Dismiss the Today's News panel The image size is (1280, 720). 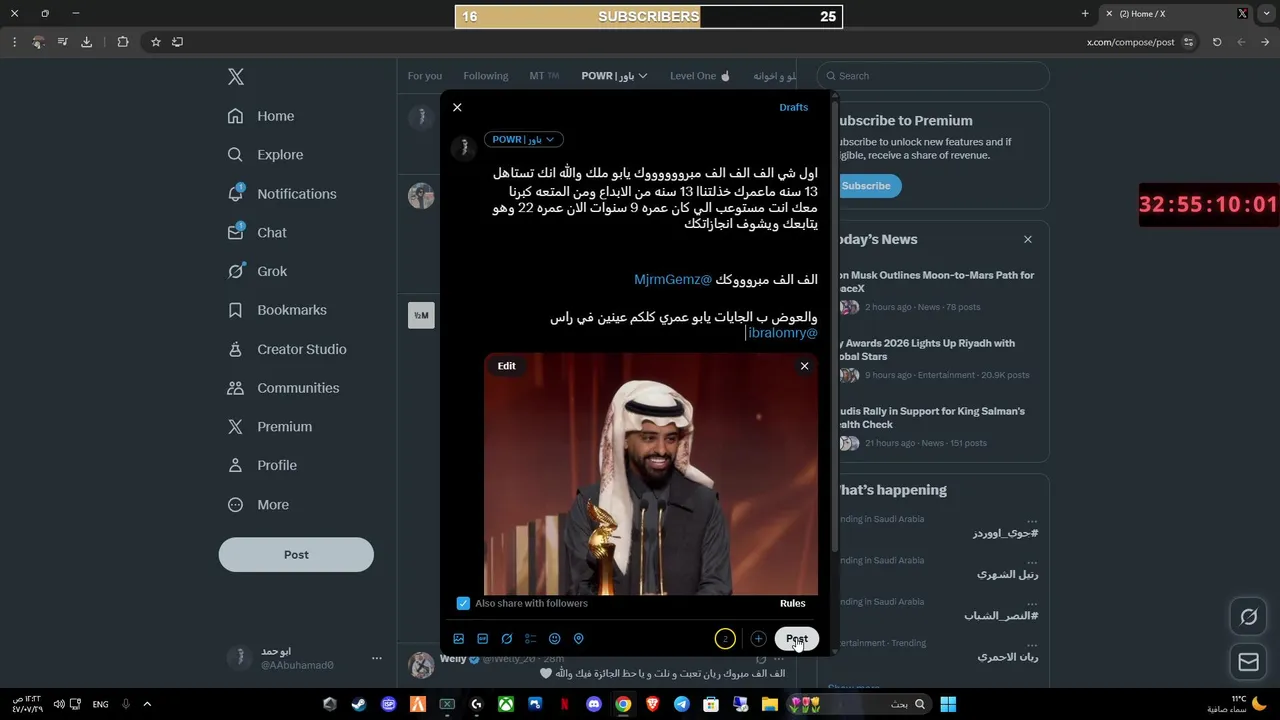point(1028,240)
